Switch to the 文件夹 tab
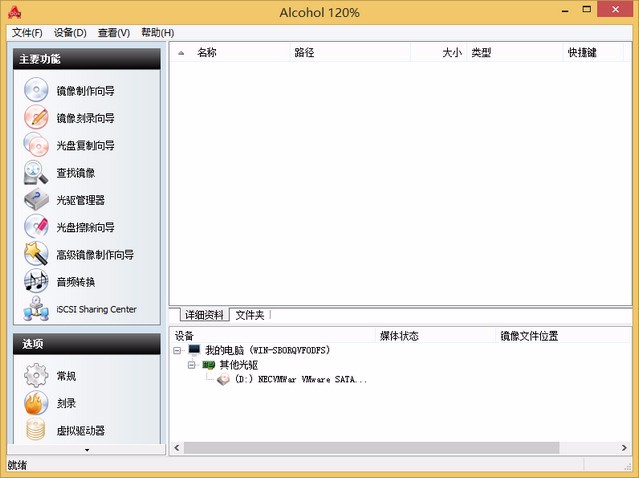This screenshot has height=478, width=639. tap(250, 315)
